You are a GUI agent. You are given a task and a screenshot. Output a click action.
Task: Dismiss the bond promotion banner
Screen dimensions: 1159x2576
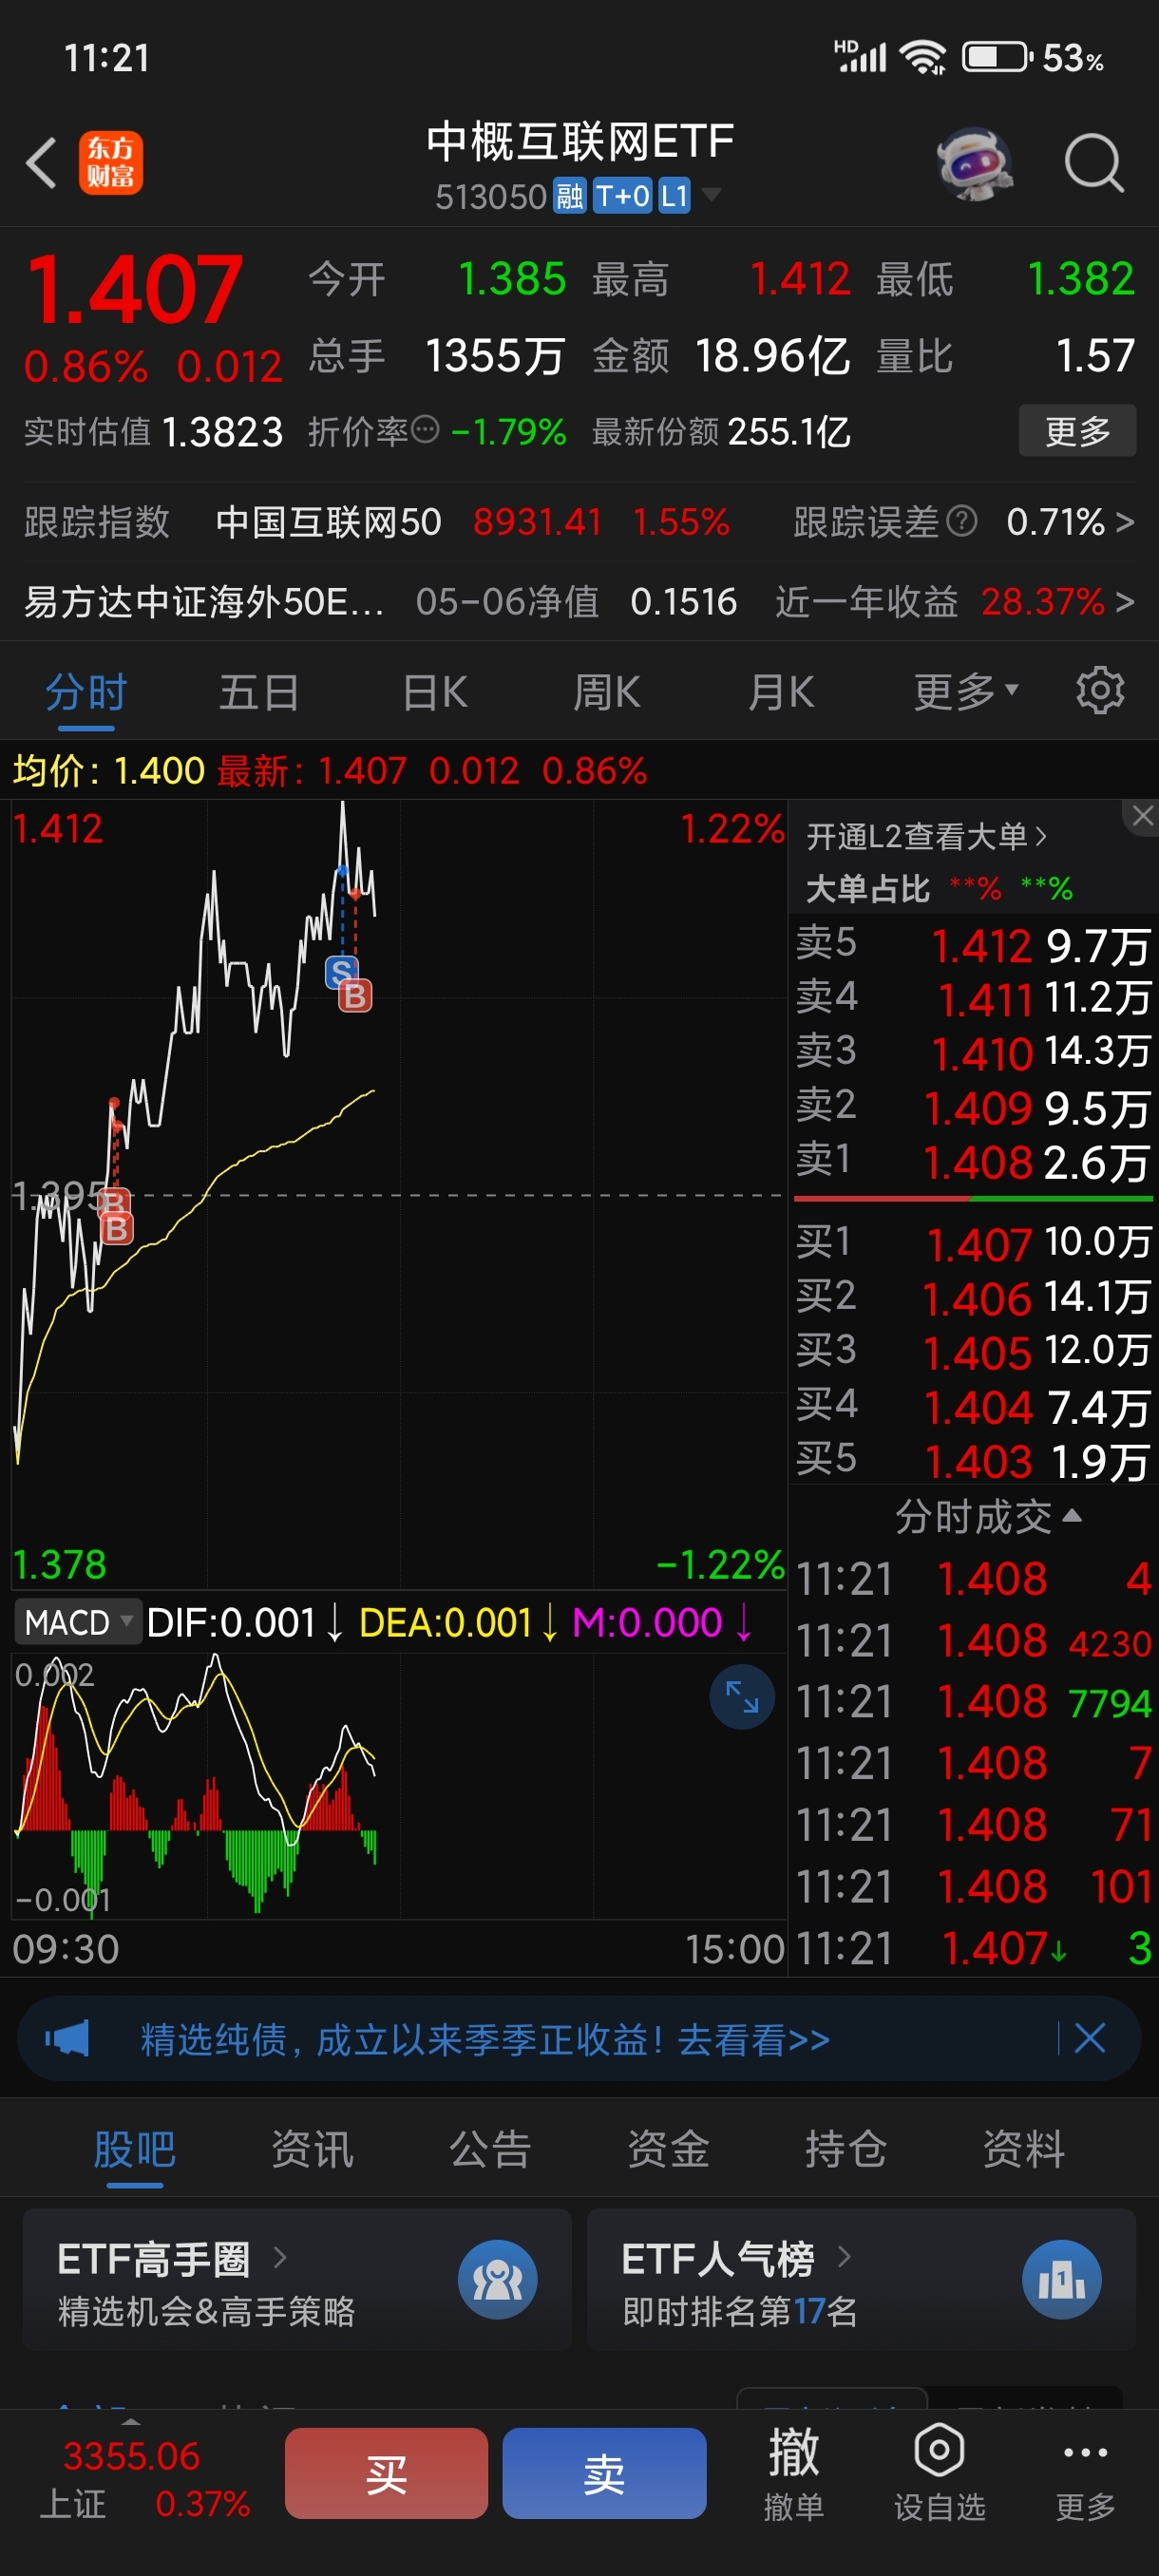point(1089,2038)
